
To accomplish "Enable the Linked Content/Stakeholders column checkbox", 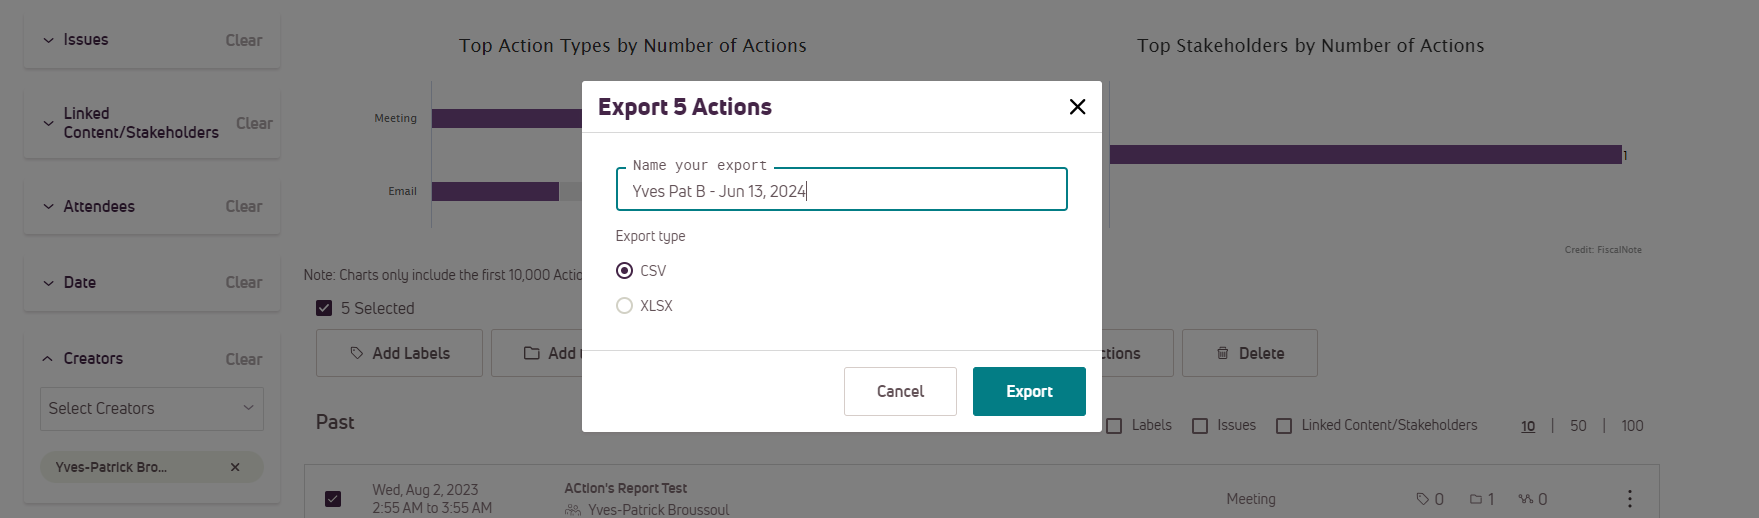I will (x=1284, y=426).
